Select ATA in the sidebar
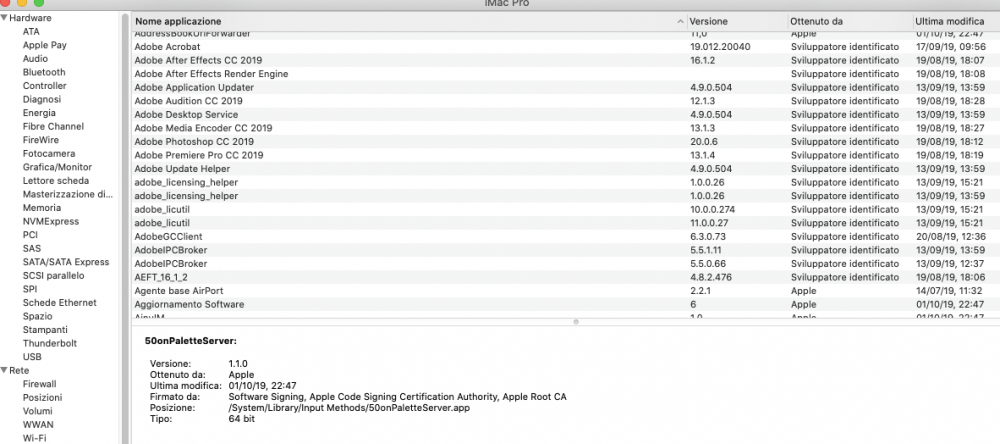Screen dimensions: 1000x444 (31, 31)
